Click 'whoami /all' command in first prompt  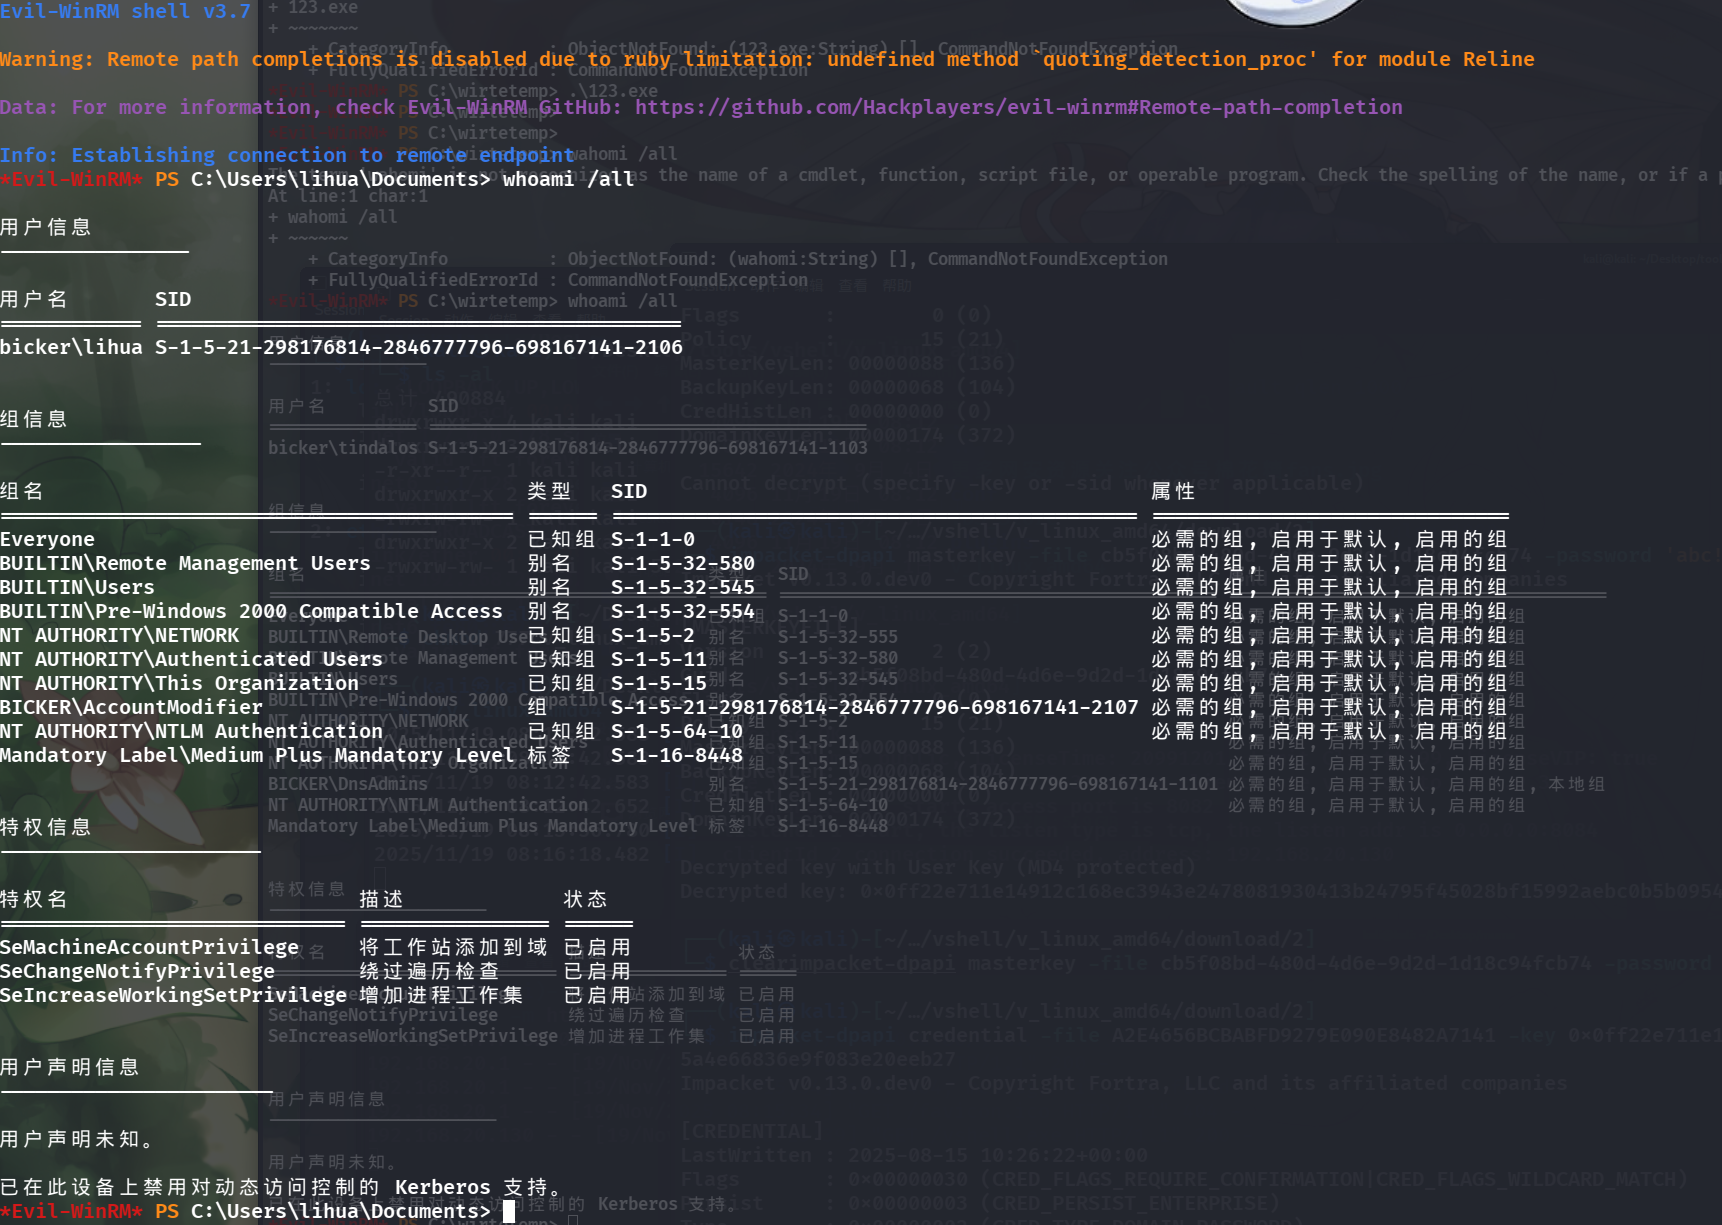(x=568, y=179)
